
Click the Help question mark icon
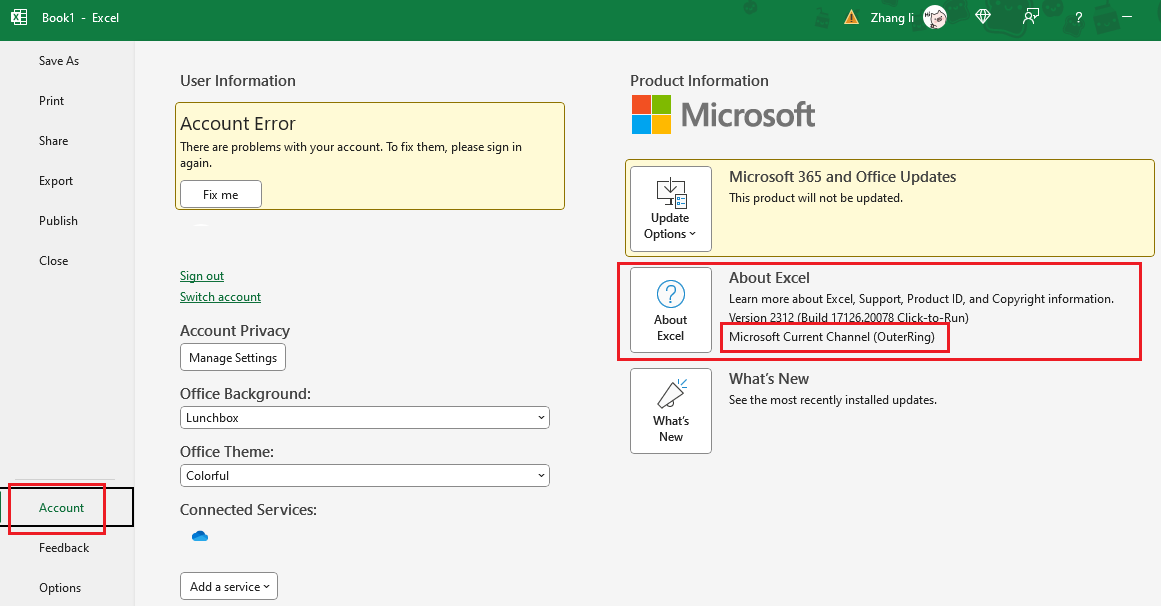(x=1079, y=18)
